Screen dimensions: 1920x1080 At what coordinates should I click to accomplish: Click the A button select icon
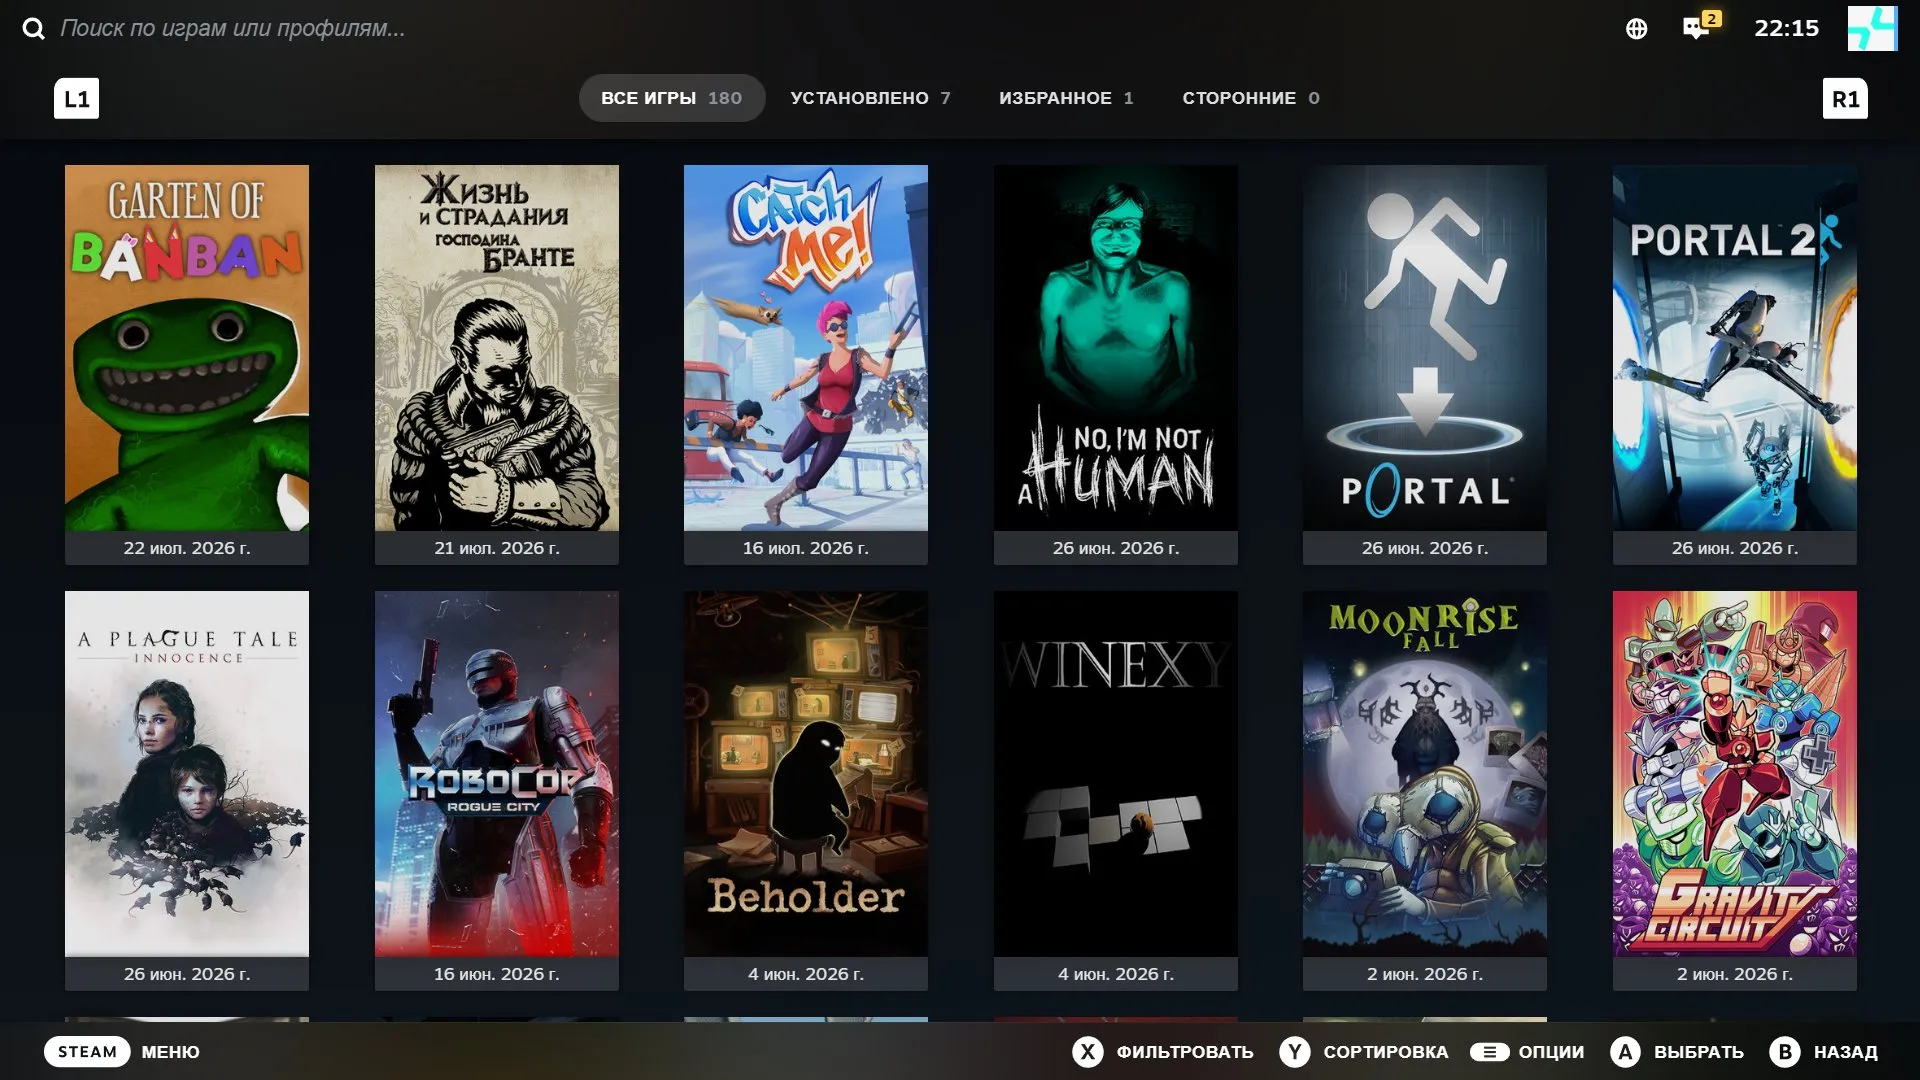1626,1052
